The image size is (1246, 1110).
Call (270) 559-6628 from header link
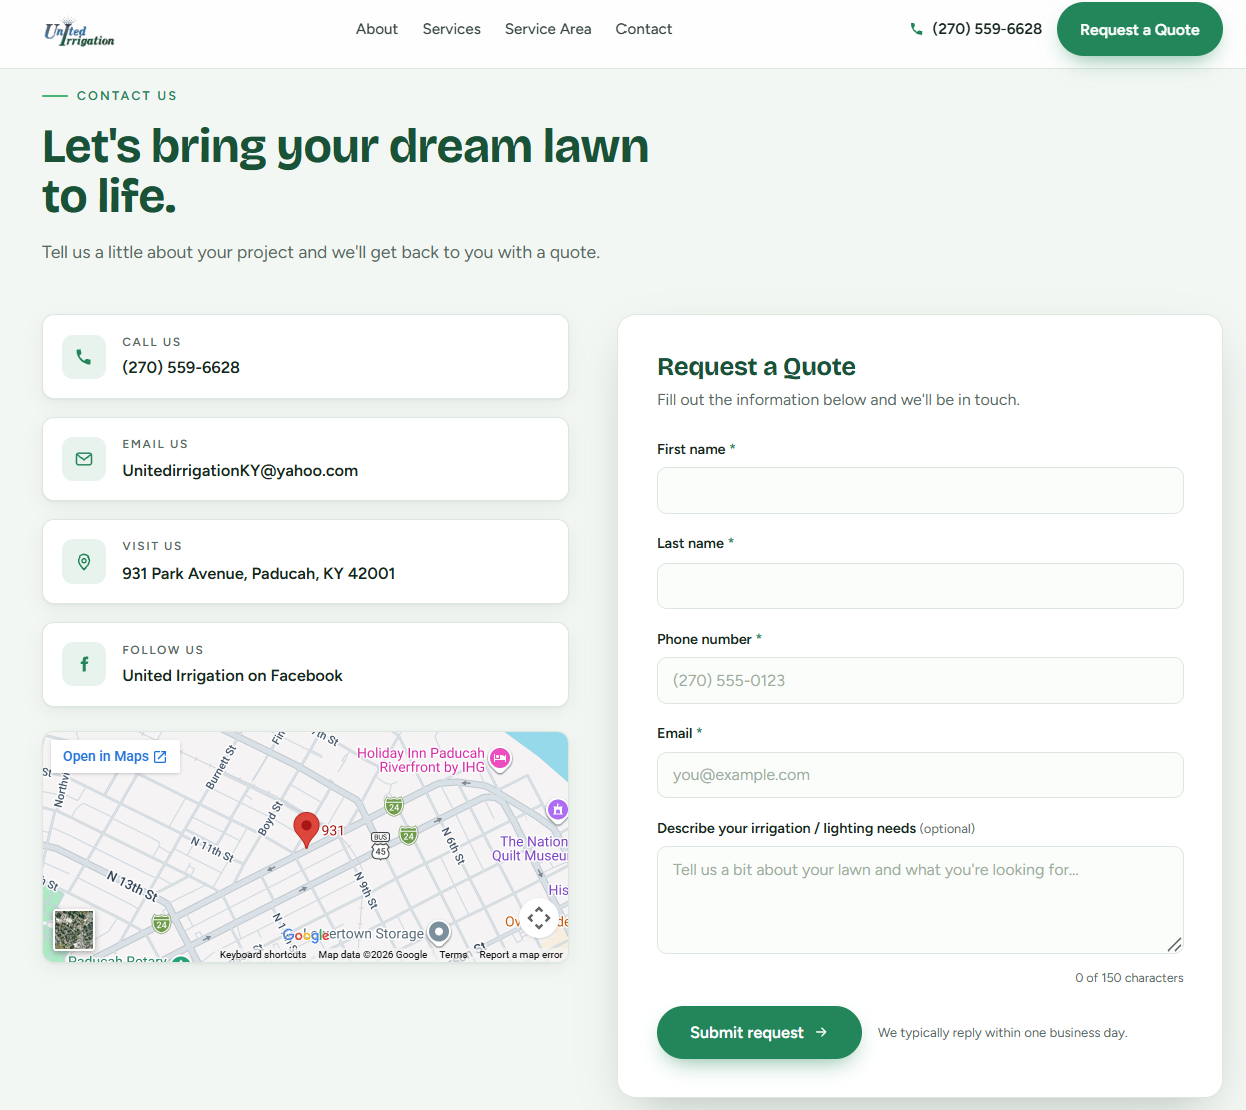[987, 29]
